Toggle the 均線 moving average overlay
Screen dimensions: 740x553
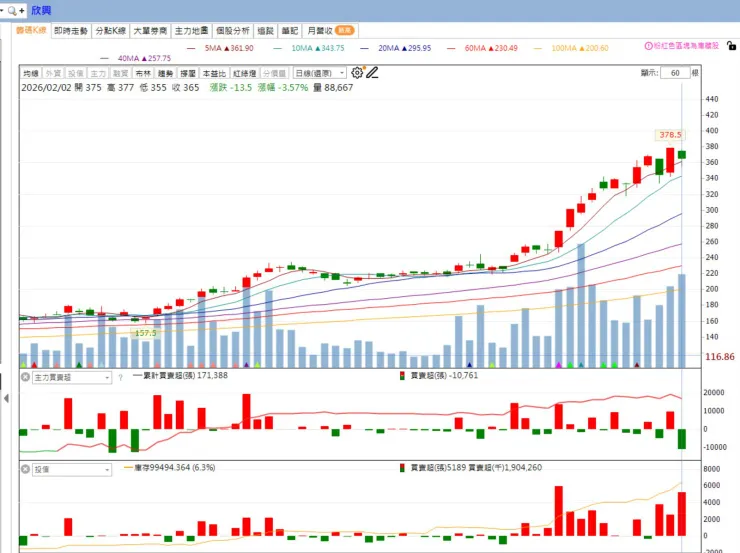(x=31, y=73)
